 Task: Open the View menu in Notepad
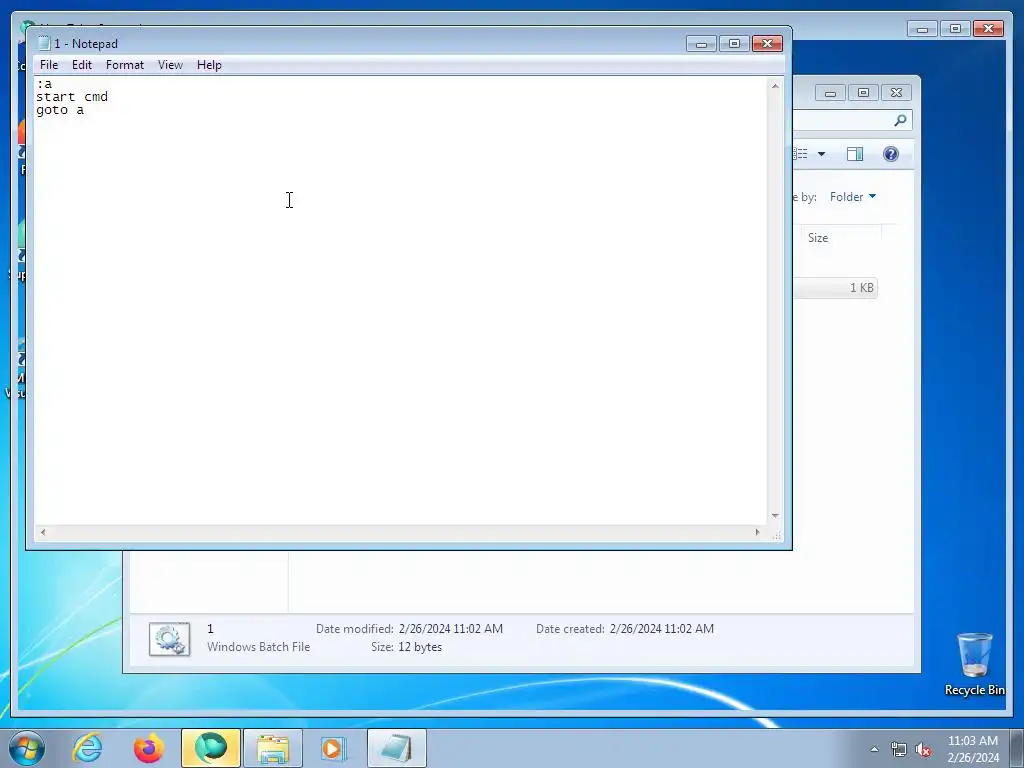click(170, 65)
